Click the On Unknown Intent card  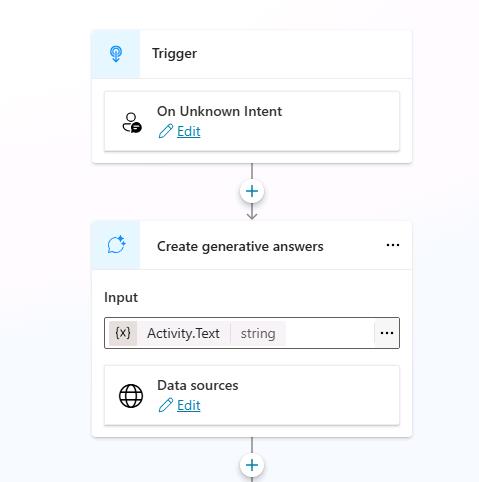(252, 121)
